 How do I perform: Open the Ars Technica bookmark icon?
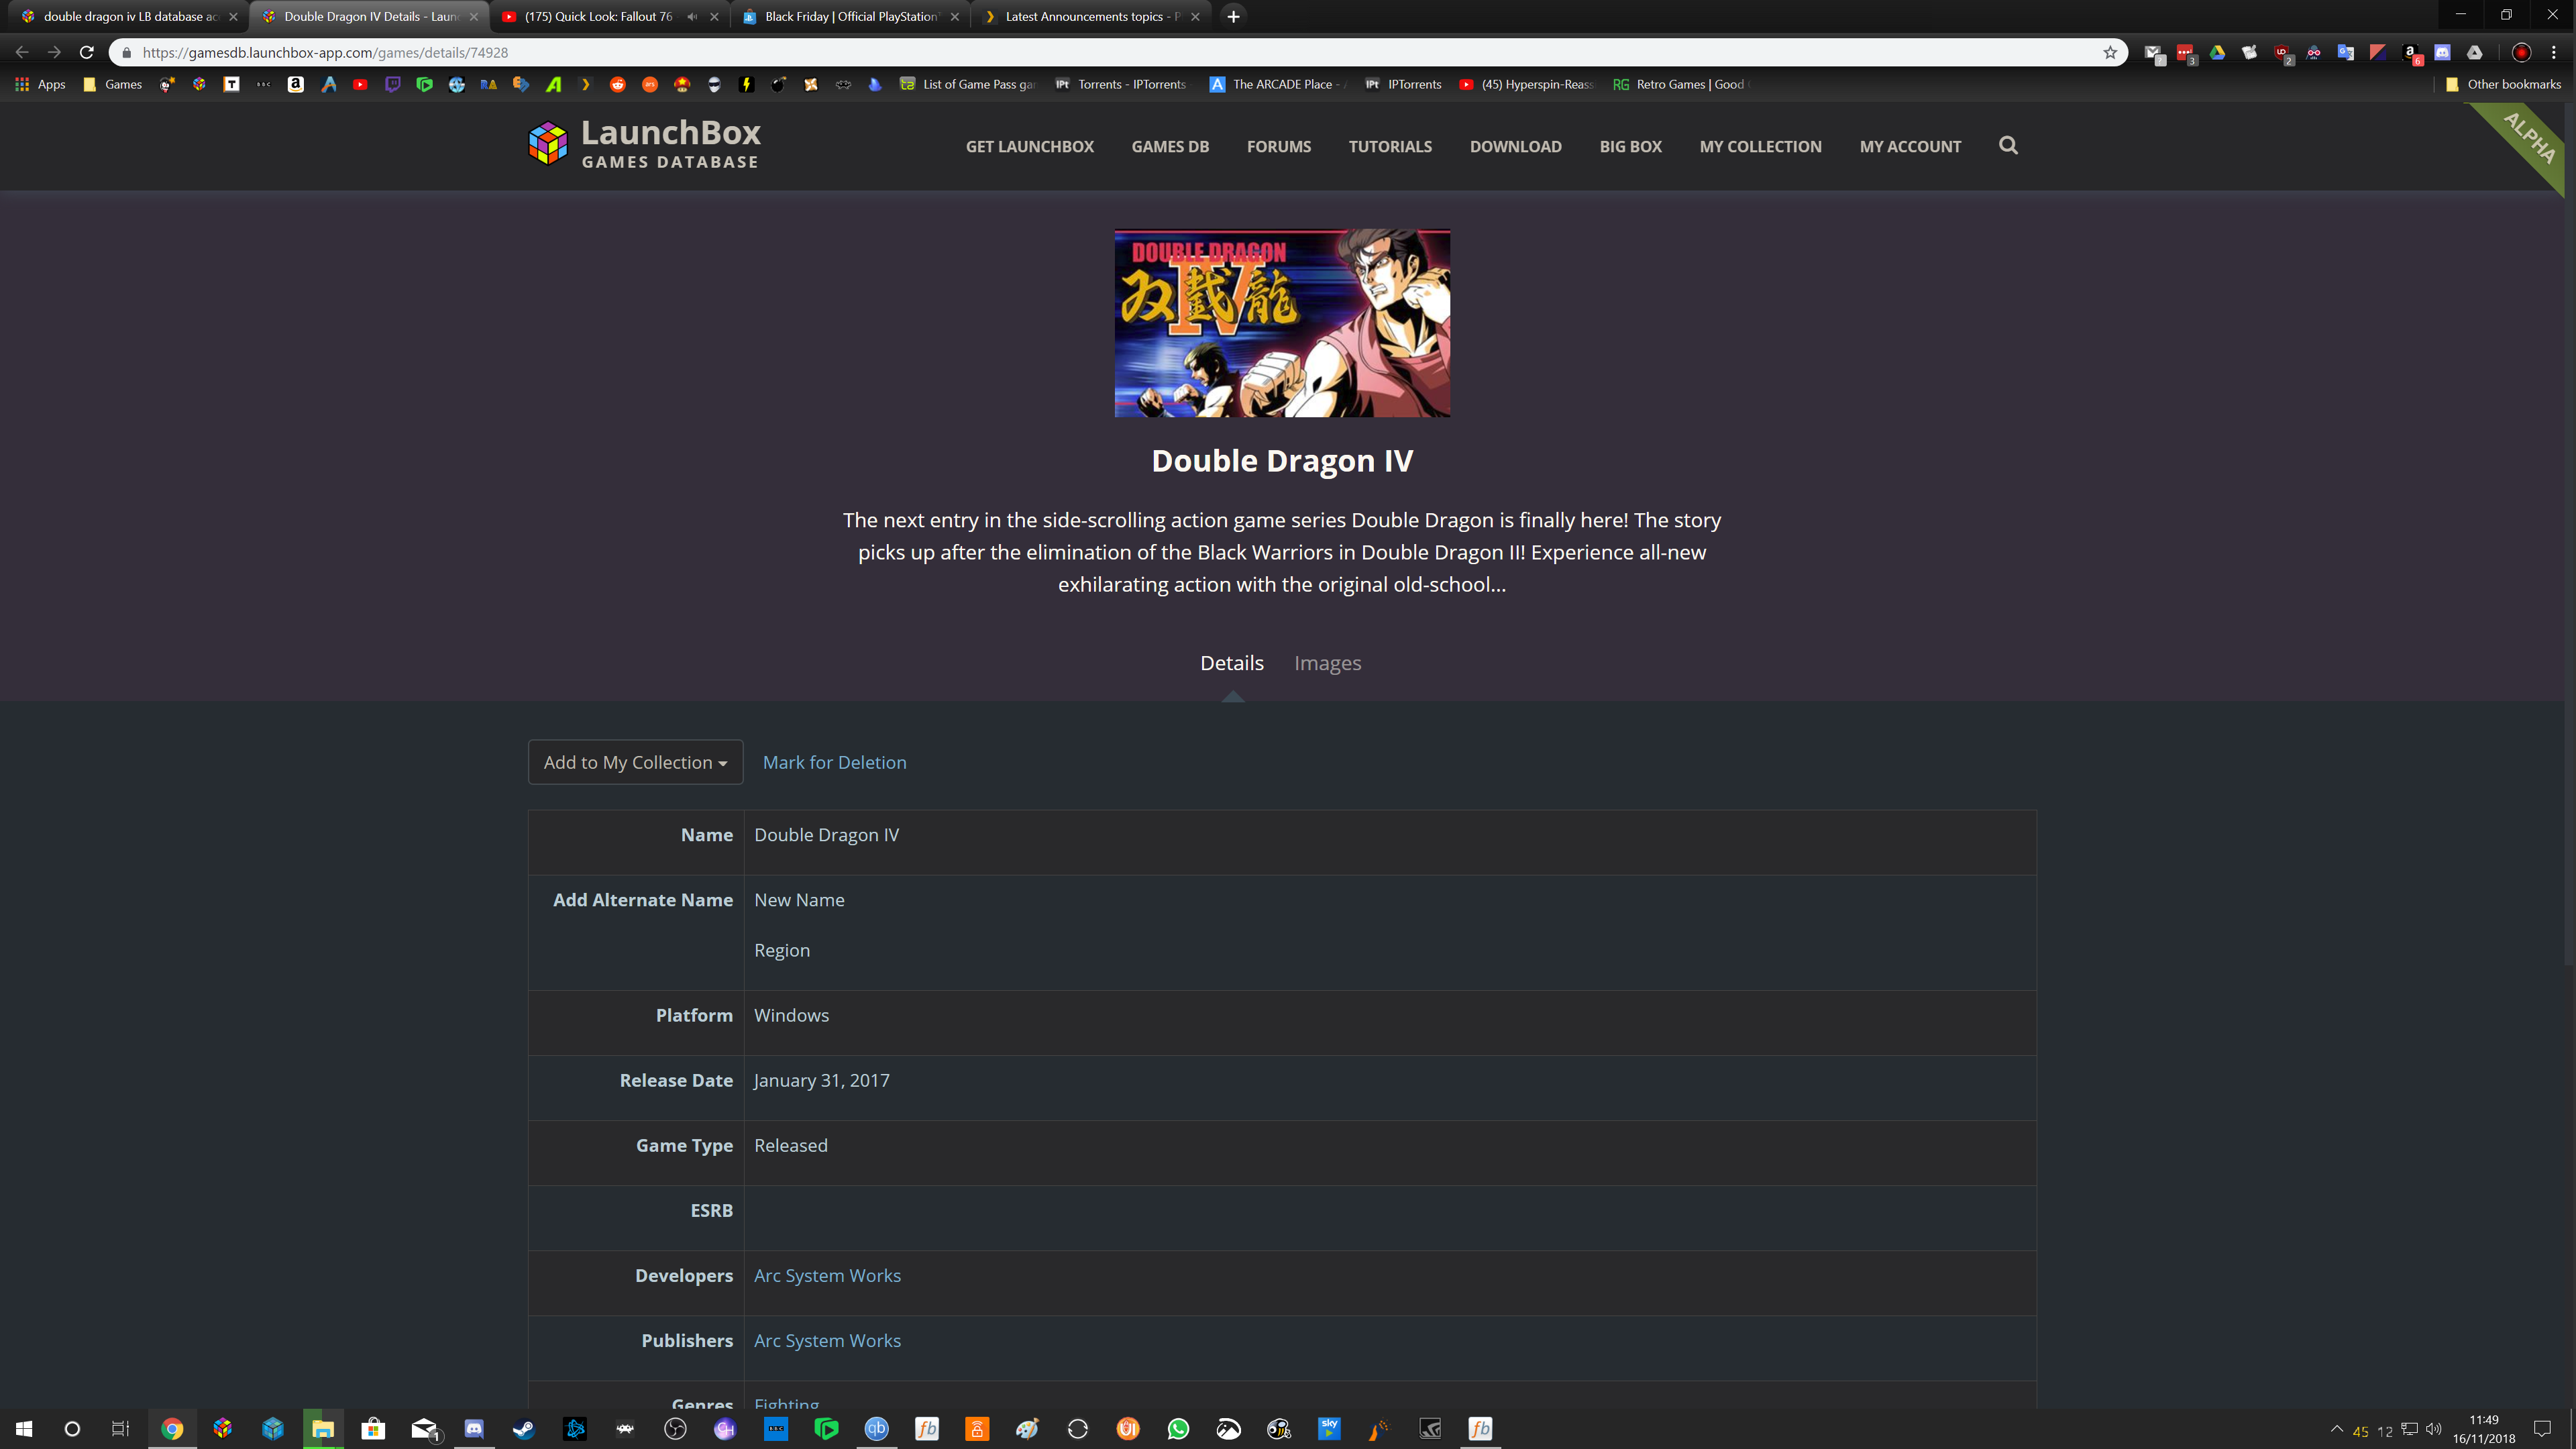pyautogui.click(x=650, y=85)
